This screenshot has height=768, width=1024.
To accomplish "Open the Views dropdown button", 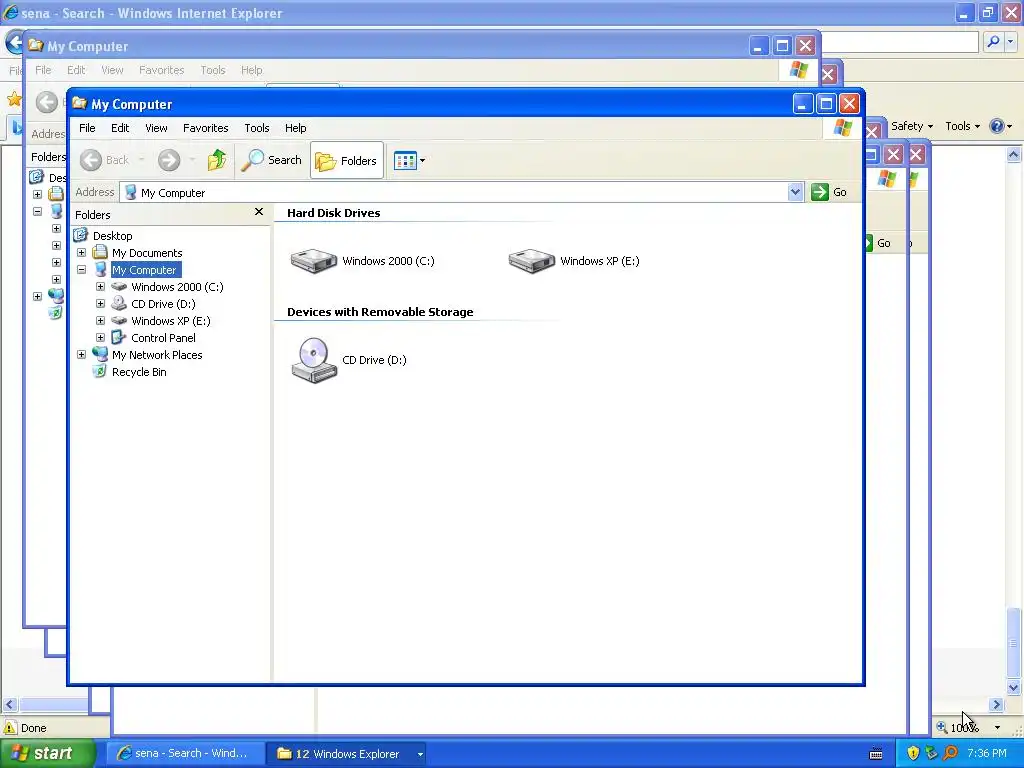I will 409,160.
